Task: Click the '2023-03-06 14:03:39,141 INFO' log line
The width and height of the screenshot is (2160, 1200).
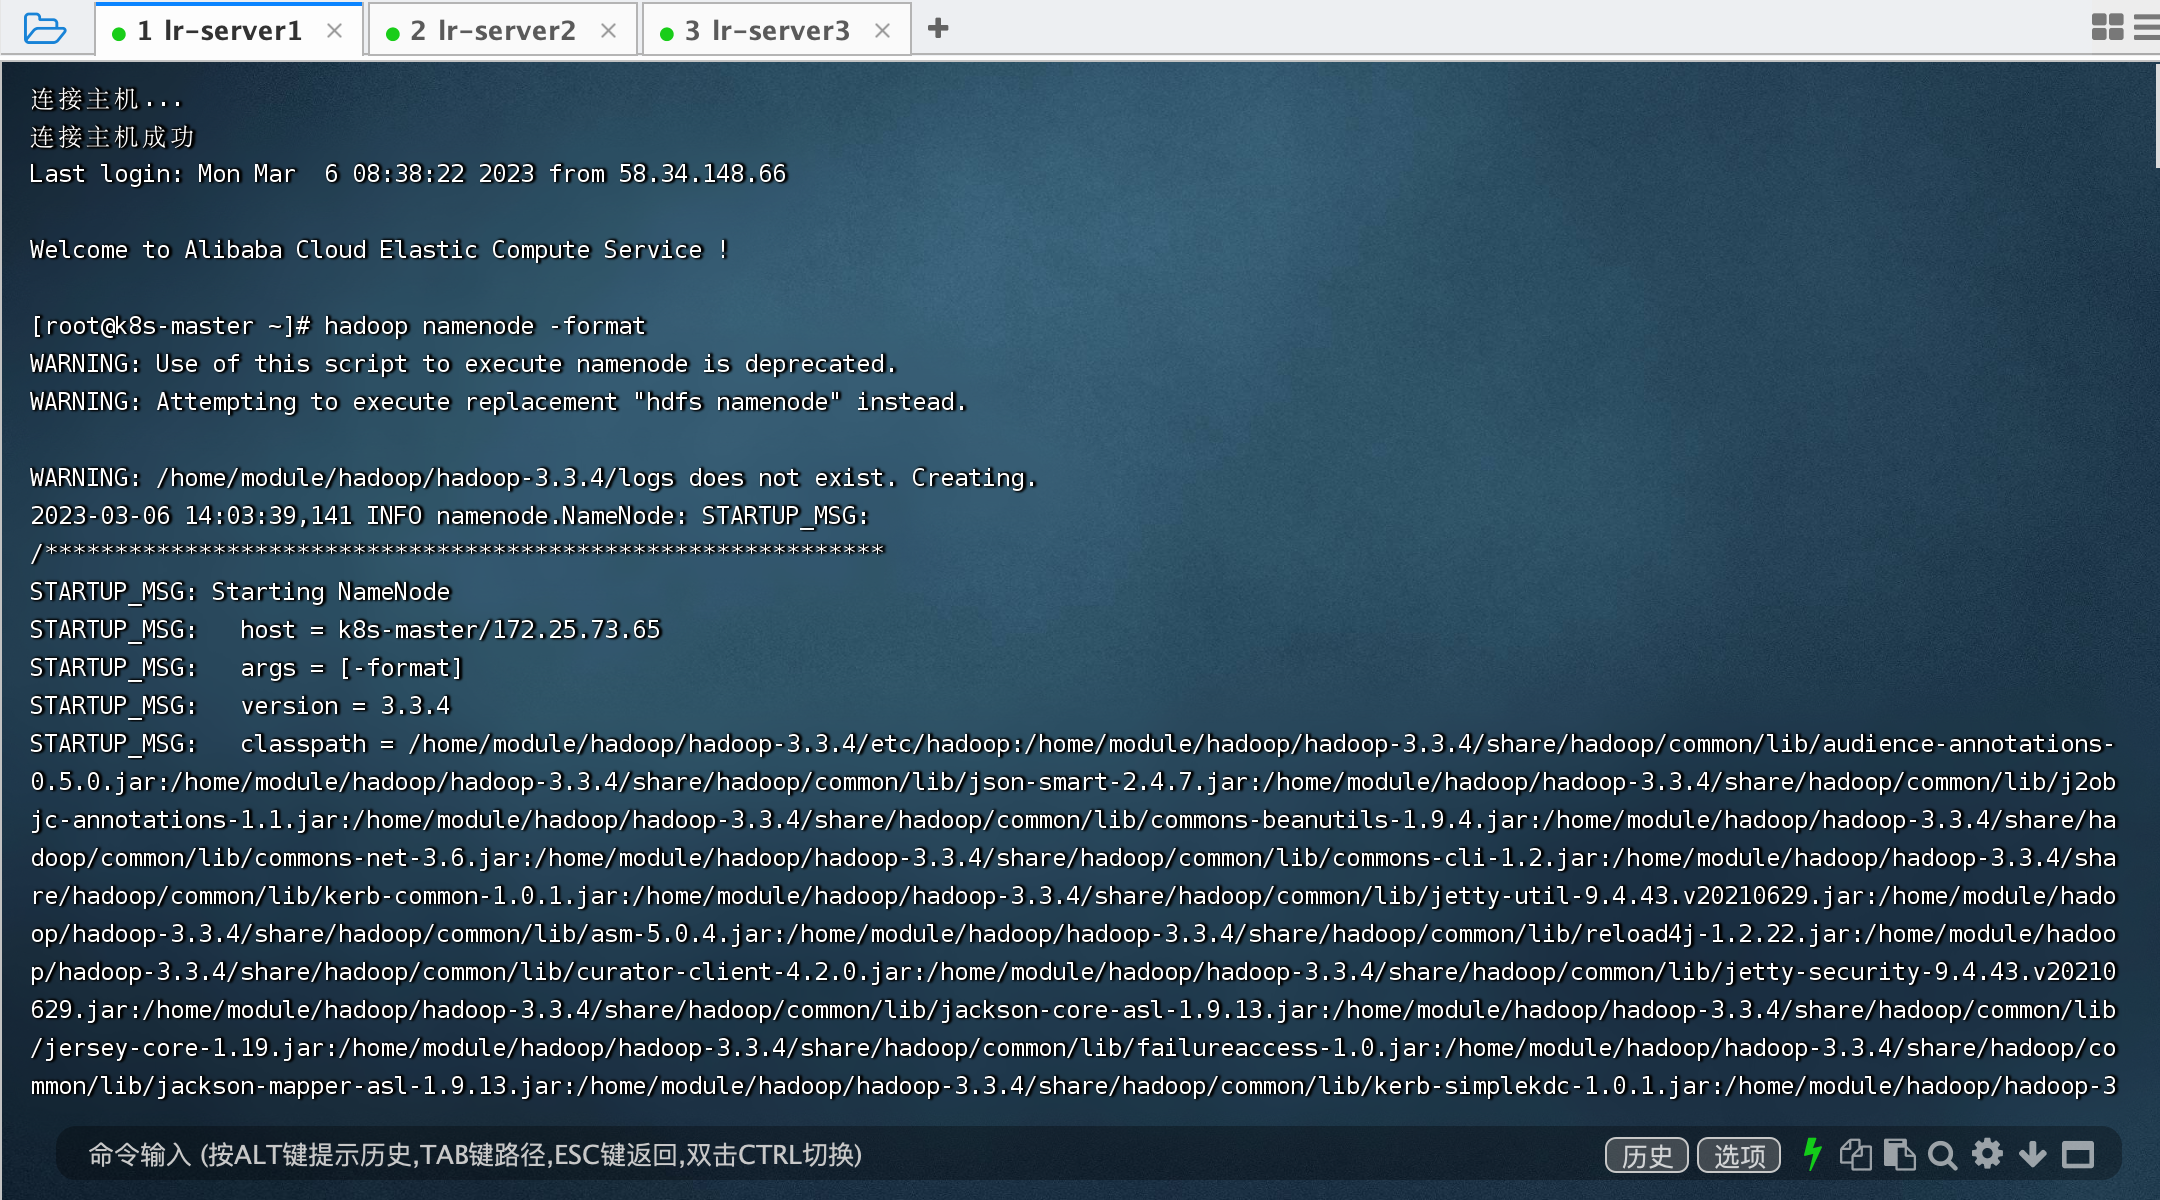Action: (x=450, y=516)
